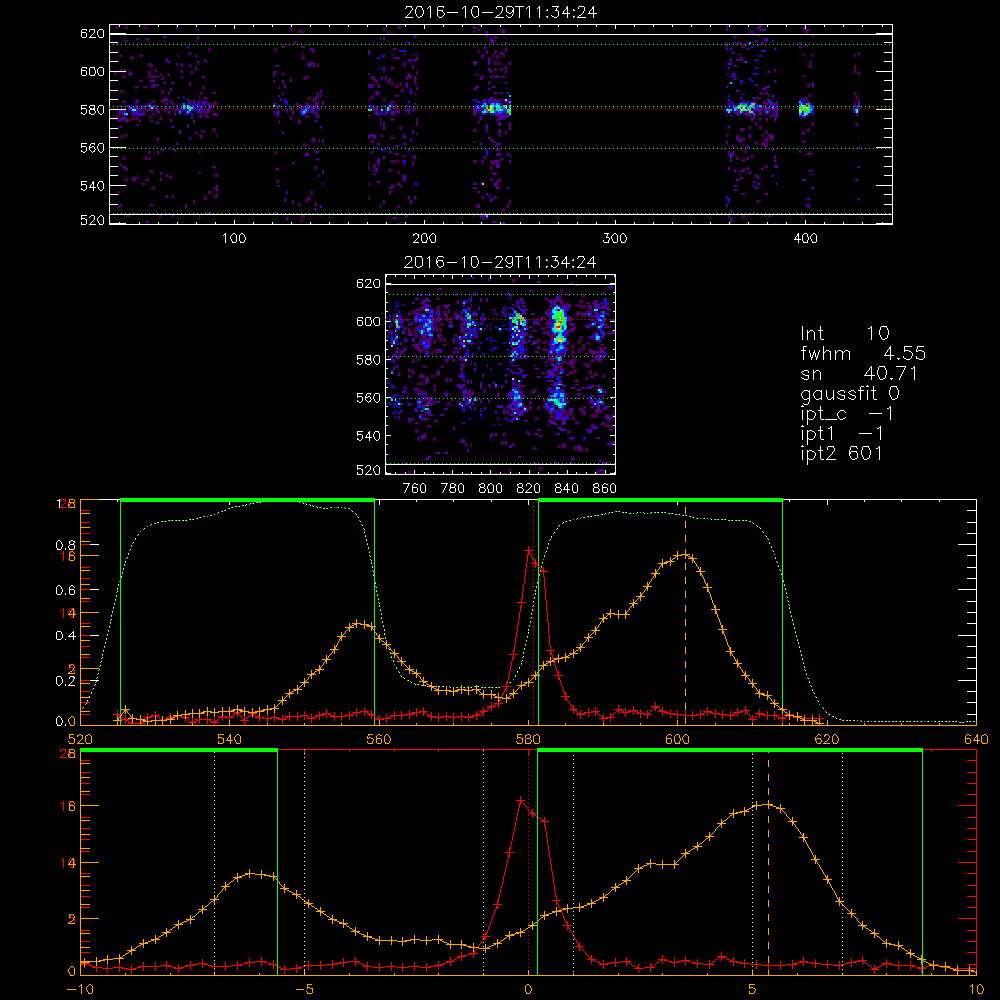Click x-axis label 200 on top spectrogram
The height and width of the screenshot is (1000, 1000).
(424, 239)
